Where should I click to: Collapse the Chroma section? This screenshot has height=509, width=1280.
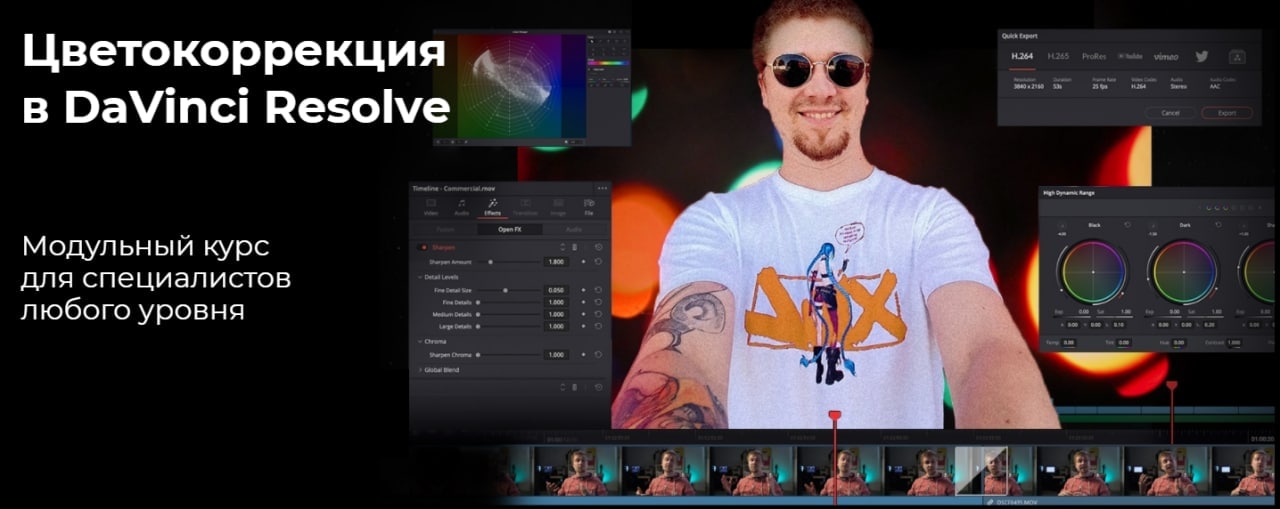pyautogui.click(x=421, y=341)
